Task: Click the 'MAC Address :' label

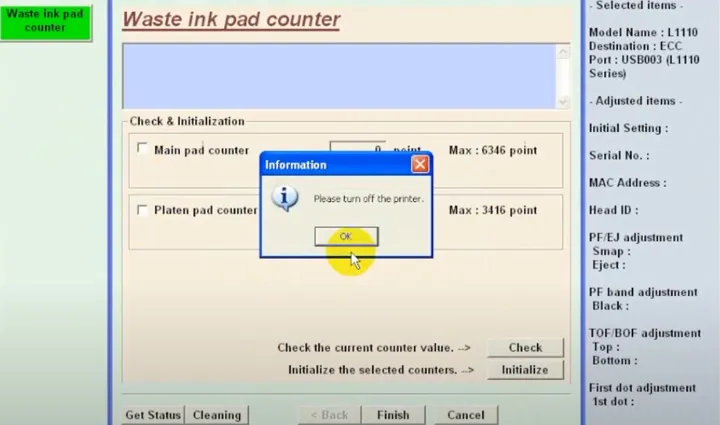Action: pyautogui.click(x=628, y=183)
